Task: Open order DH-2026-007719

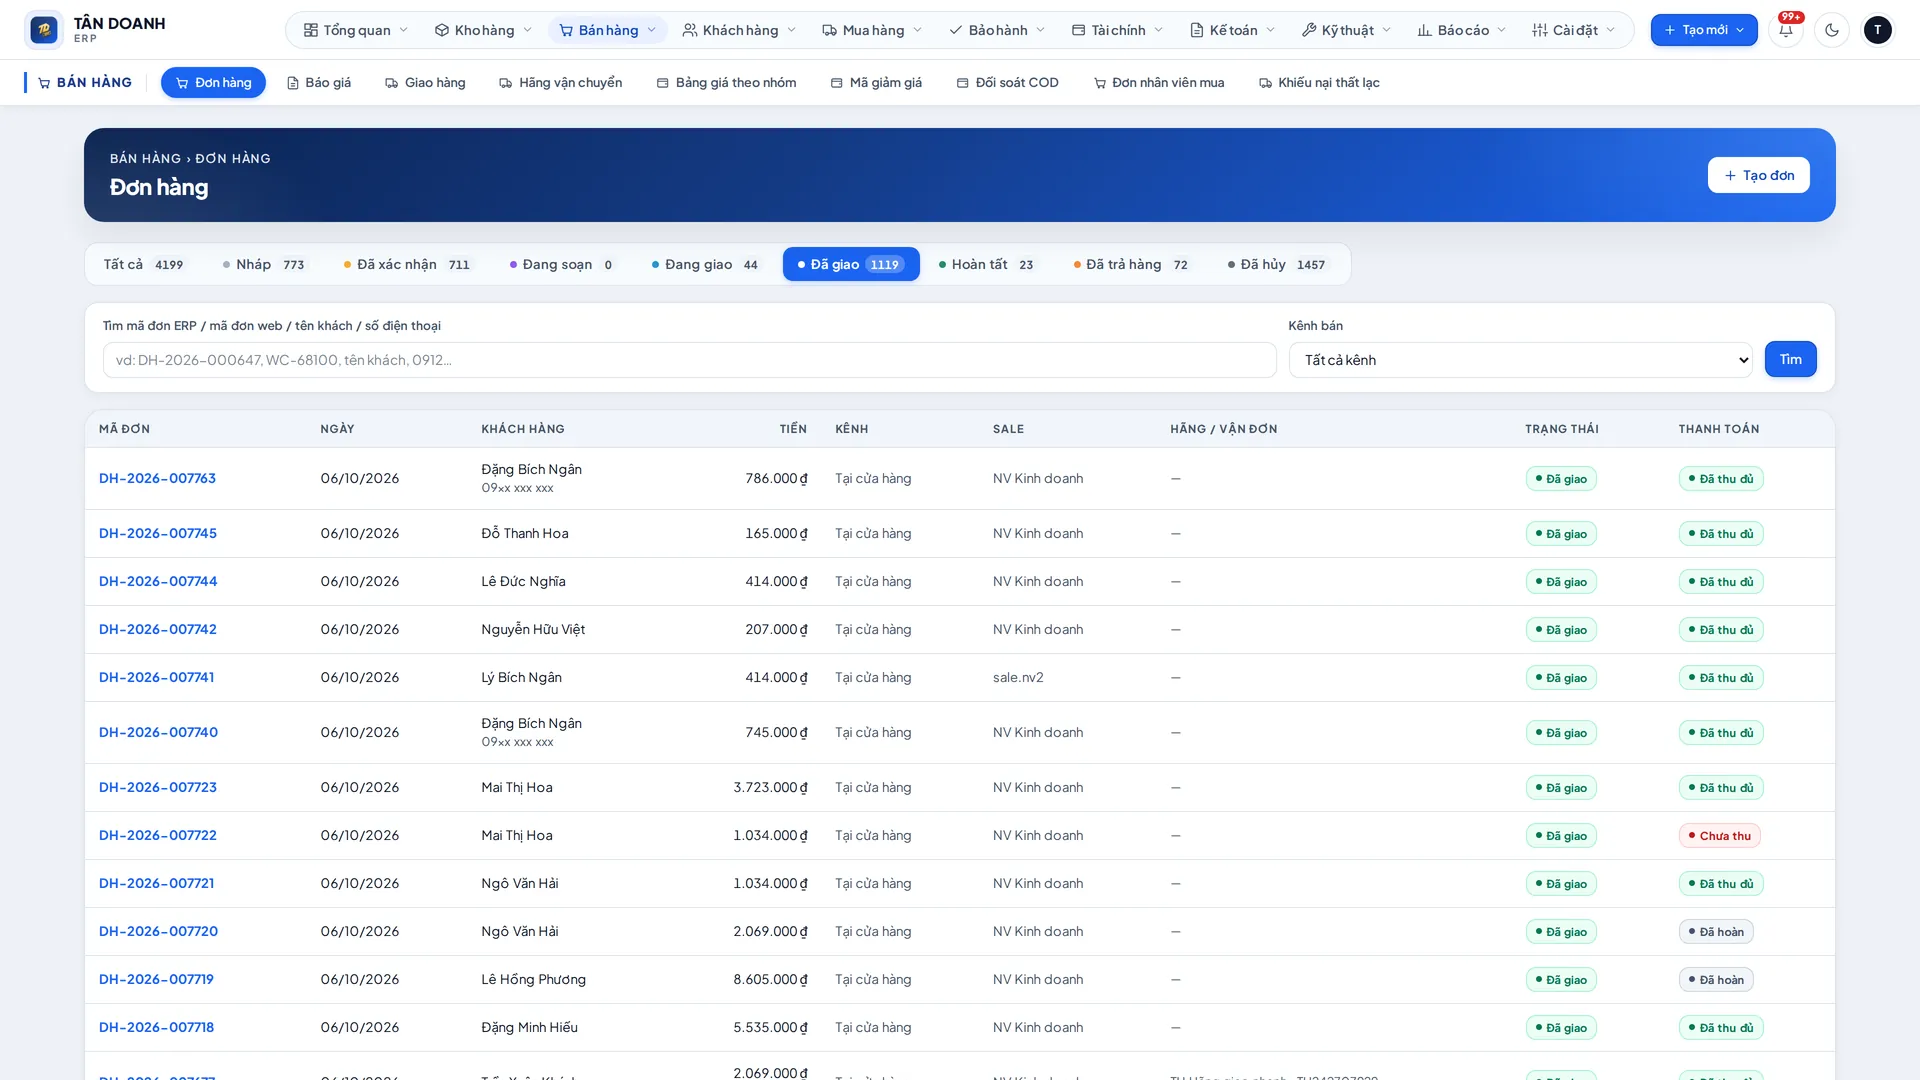Action: click(x=156, y=979)
